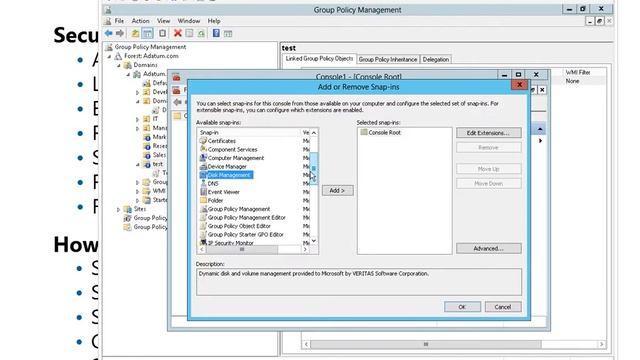Select Group Policy Object Editor snap-in icon

tap(203, 226)
